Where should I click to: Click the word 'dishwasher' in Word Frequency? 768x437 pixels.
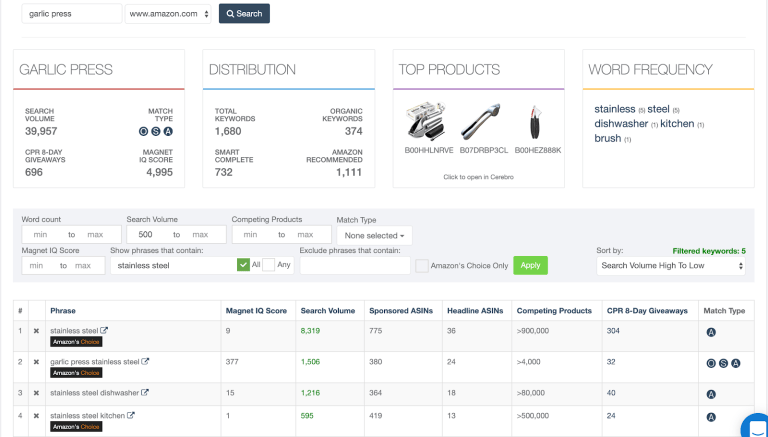coord(621,123)
